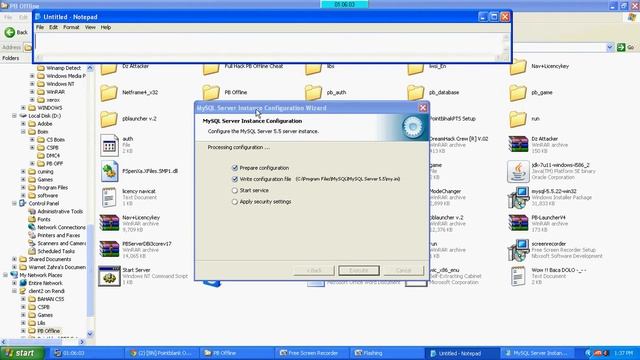Viewport: 640px width, 360px height.
Task: Open the Notepad Edit menu
Action: [x=53, y=27]
